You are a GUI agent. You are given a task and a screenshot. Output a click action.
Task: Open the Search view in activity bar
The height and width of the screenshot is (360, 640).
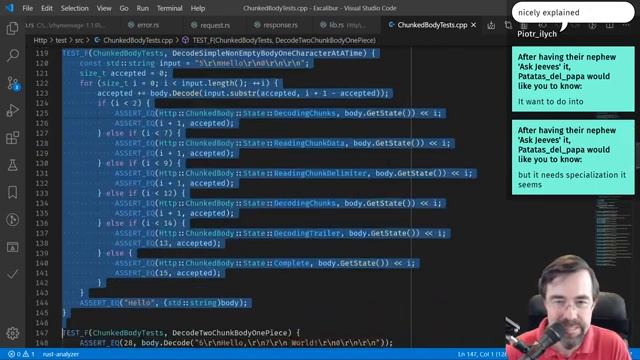pos(12,55)
